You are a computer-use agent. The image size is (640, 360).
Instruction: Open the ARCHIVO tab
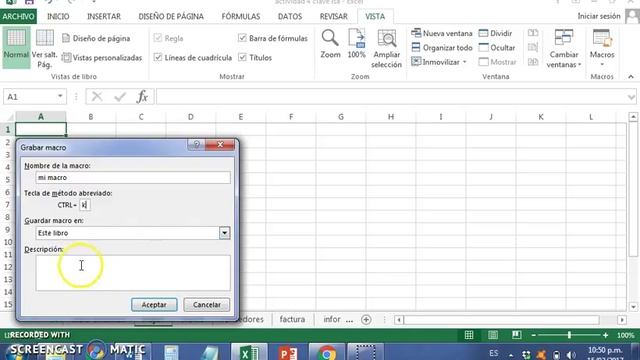pos(18,17)
